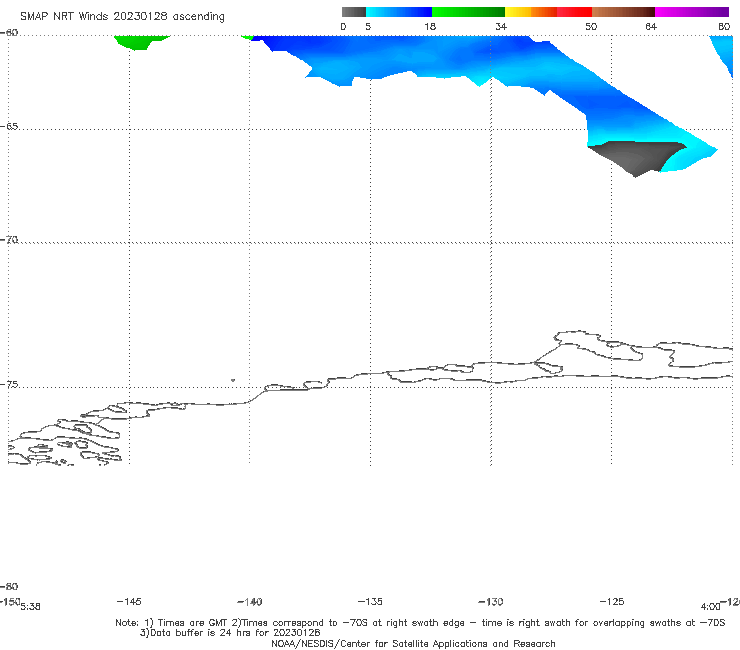740x650 pixels.
Task: Click the note line starting Times are GMT
Action: click(420, 623)
